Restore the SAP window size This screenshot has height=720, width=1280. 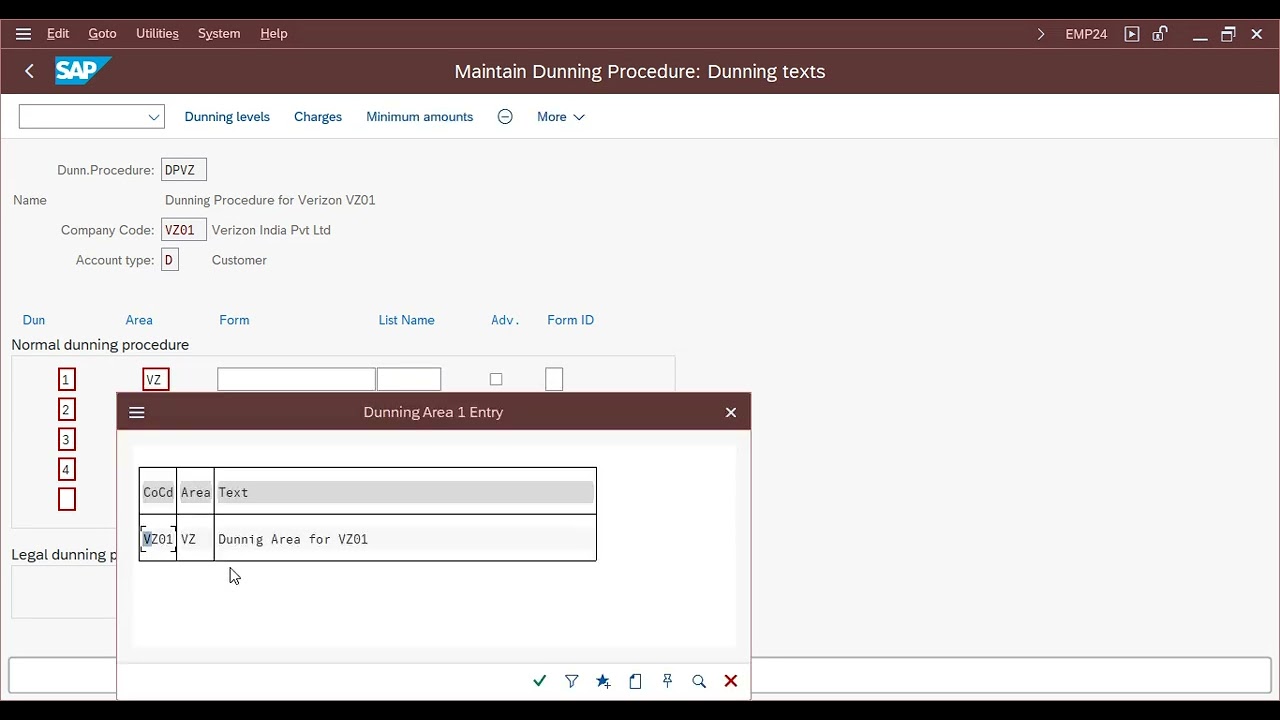tap(1228, 34)
